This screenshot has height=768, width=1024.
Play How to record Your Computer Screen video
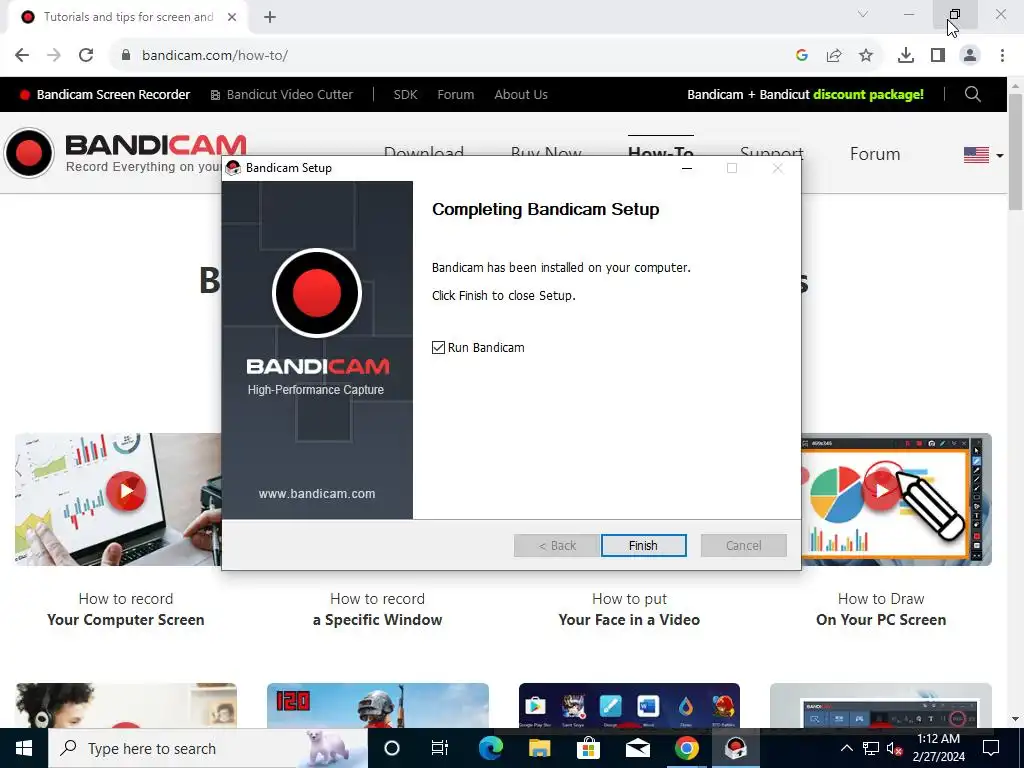click(126, 490)
